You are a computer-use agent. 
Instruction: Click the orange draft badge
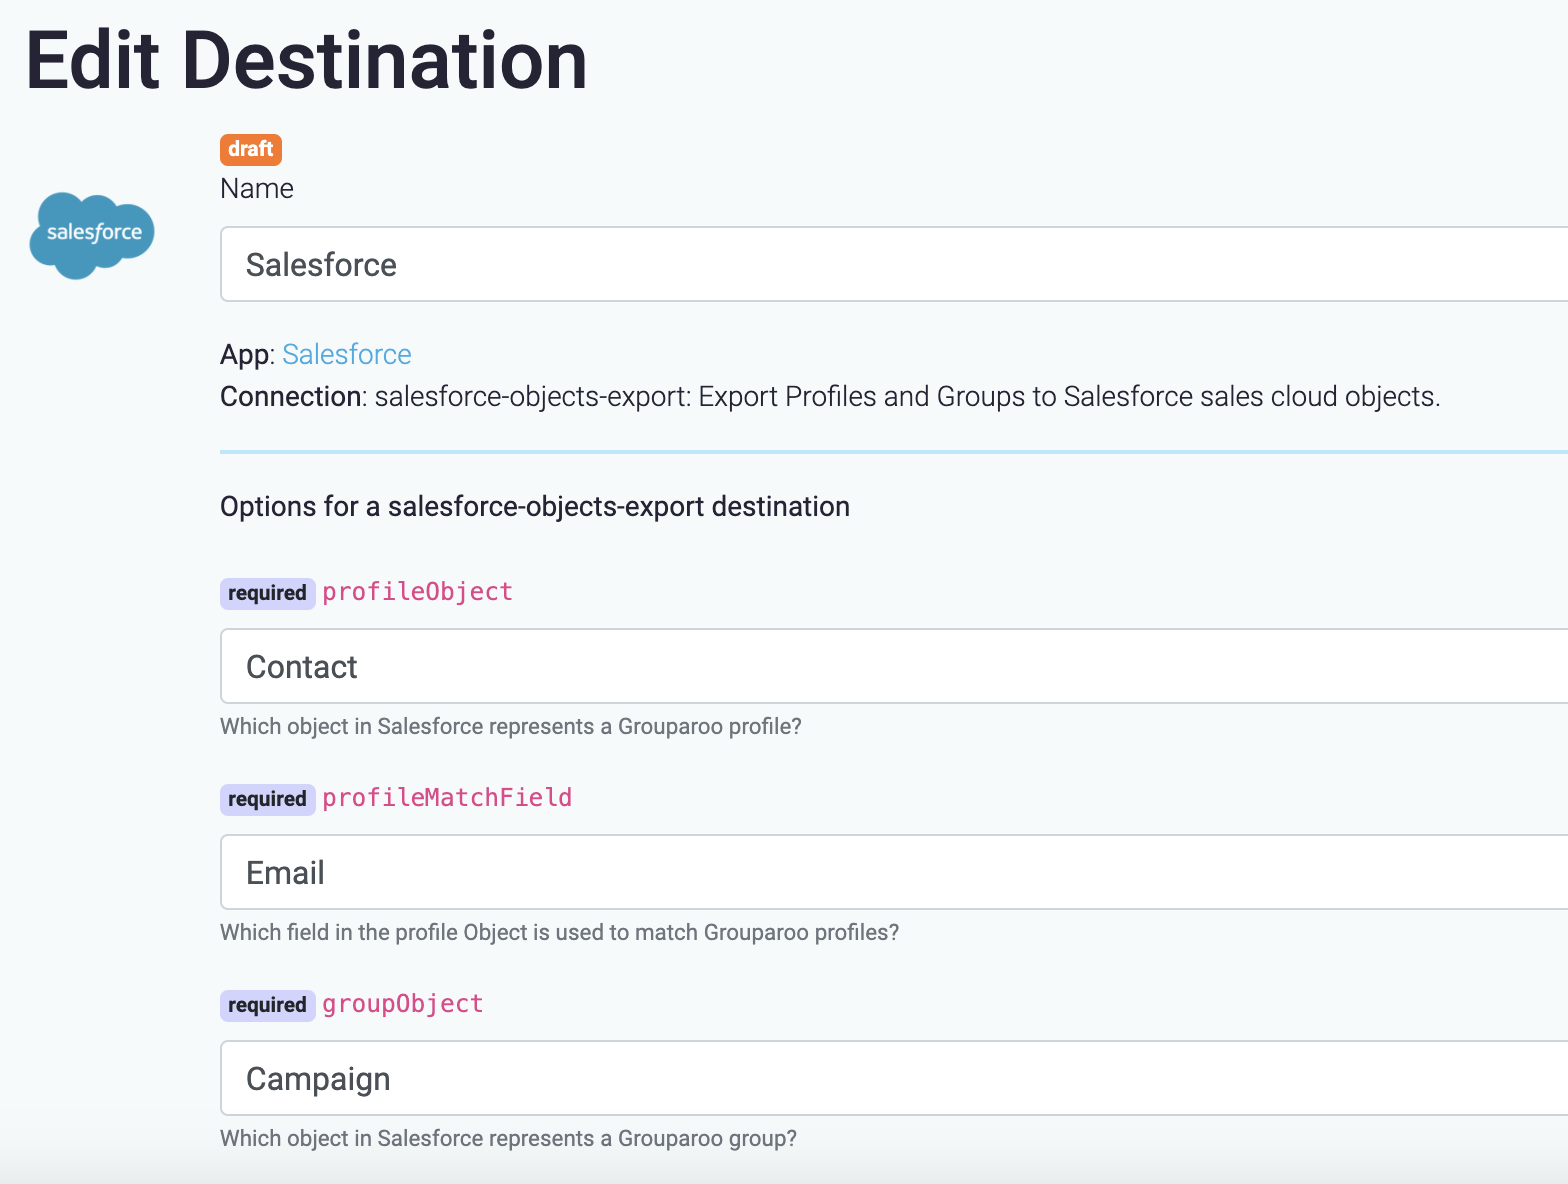[x=251, y=149]
